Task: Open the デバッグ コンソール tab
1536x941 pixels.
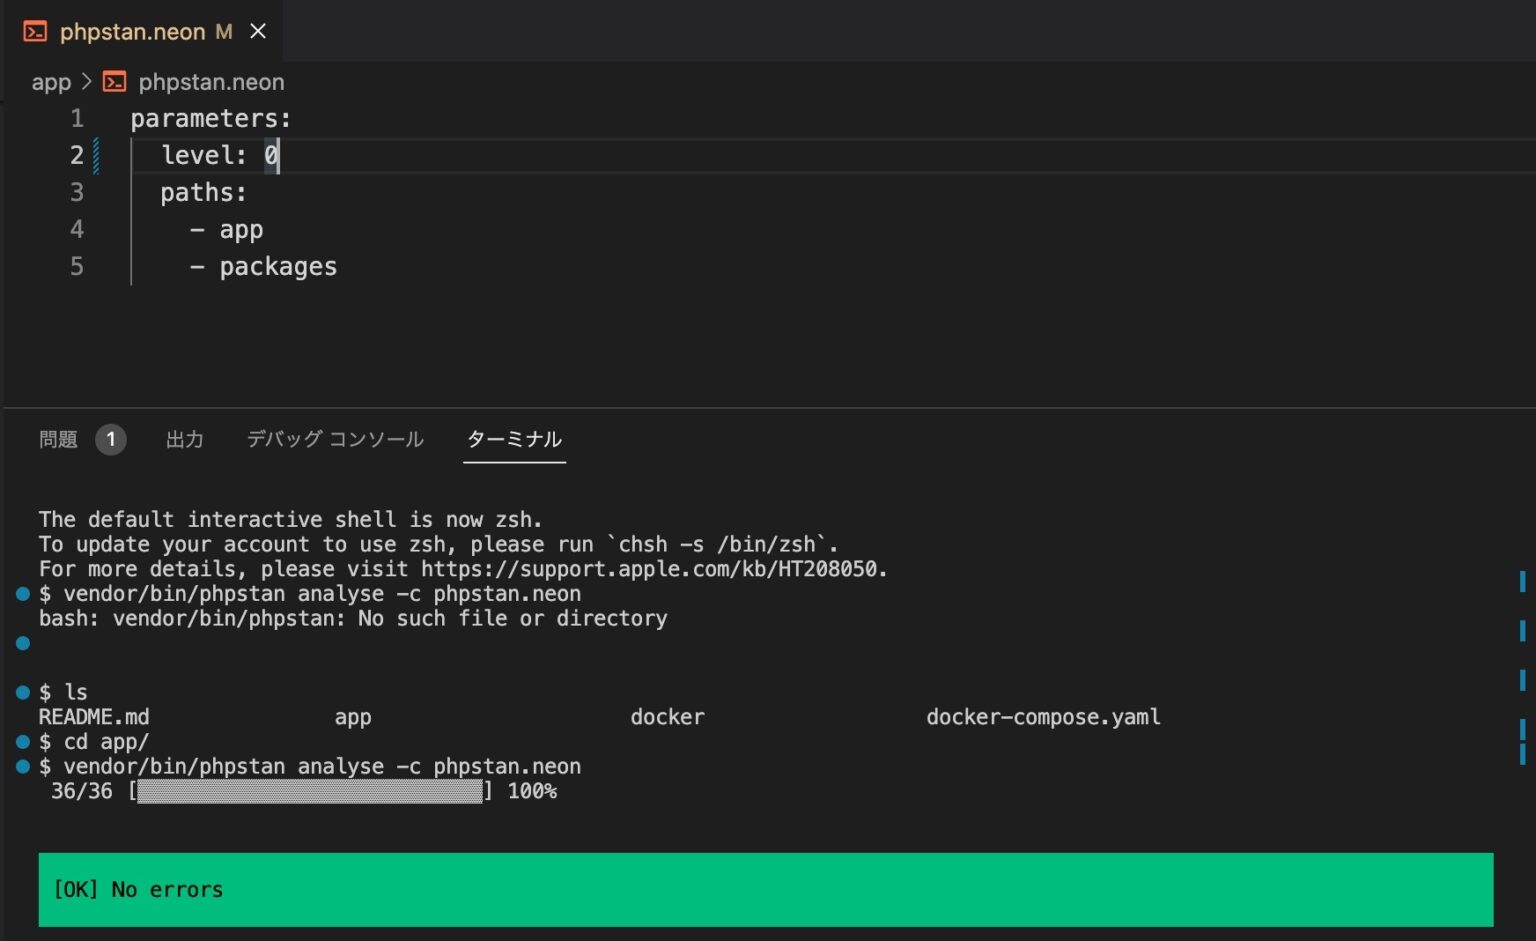Action: tap(335, 439)
